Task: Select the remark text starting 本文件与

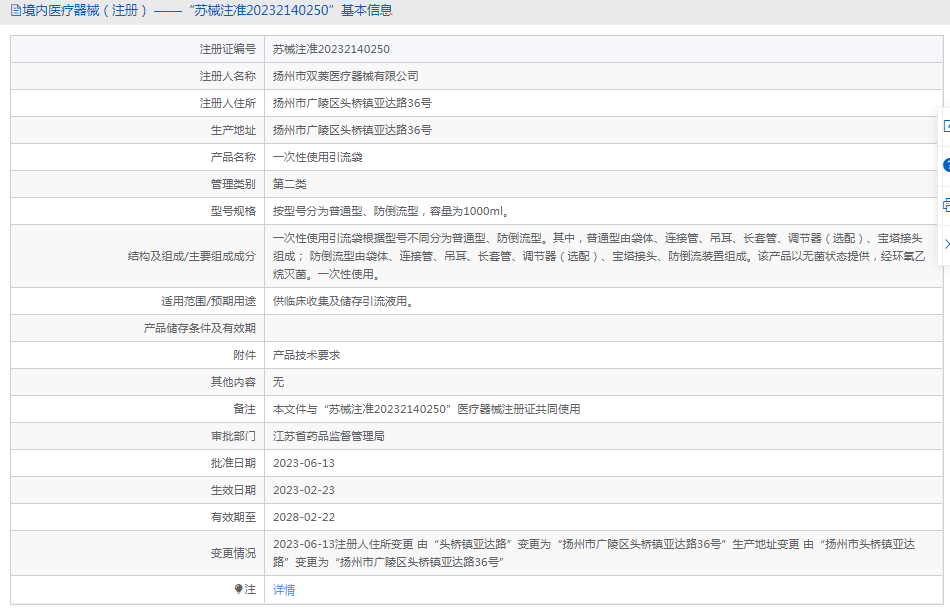Action: (427, 409)
